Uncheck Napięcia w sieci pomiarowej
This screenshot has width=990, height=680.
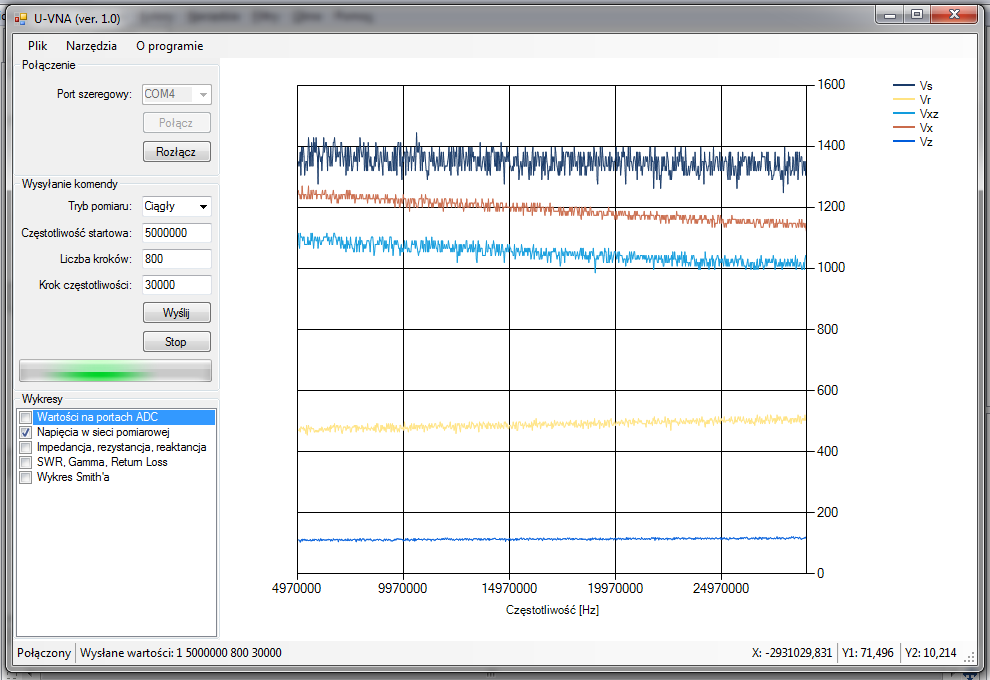point(26,432)
